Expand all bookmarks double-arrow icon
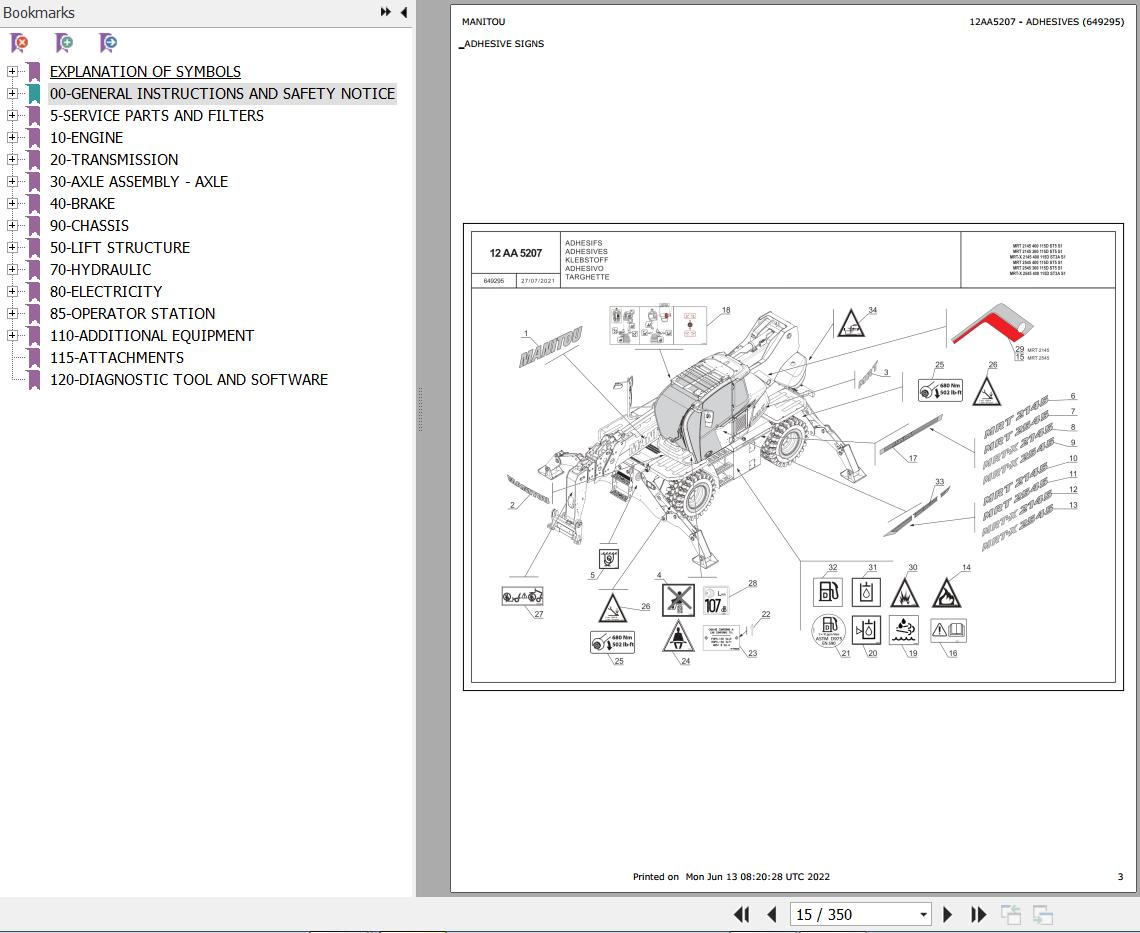Image resolution: width=1140 pixels, height=933 pixels. [385, 12]
